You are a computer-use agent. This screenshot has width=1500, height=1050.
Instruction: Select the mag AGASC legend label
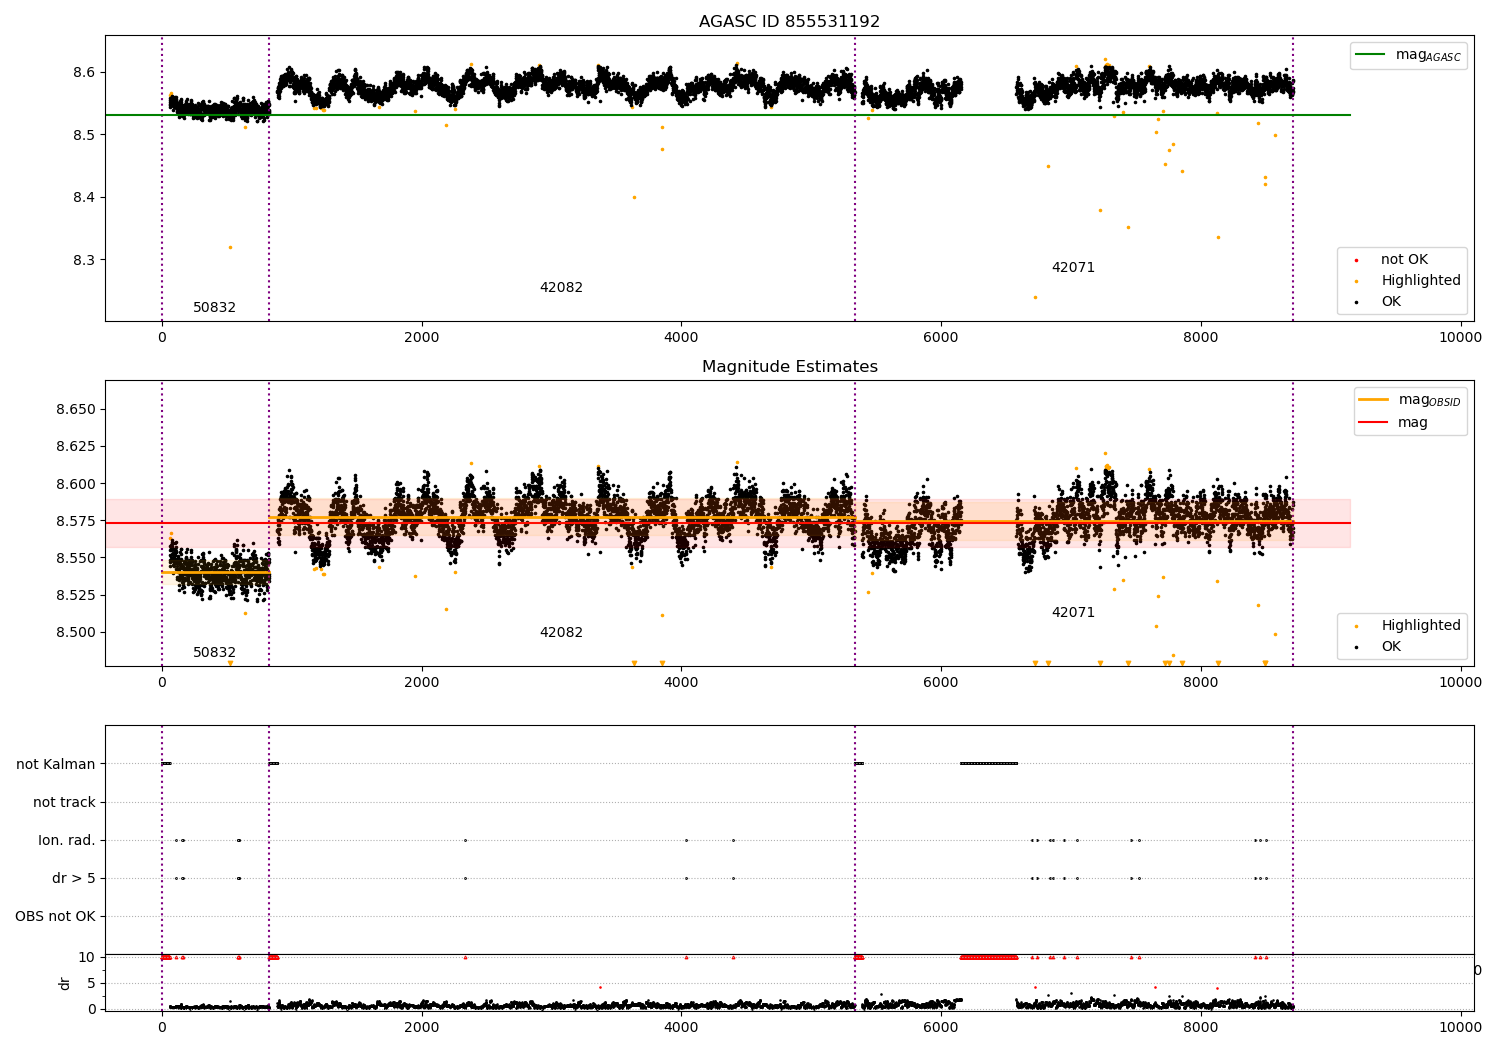pyautogui.click(x=1428, y=55)
